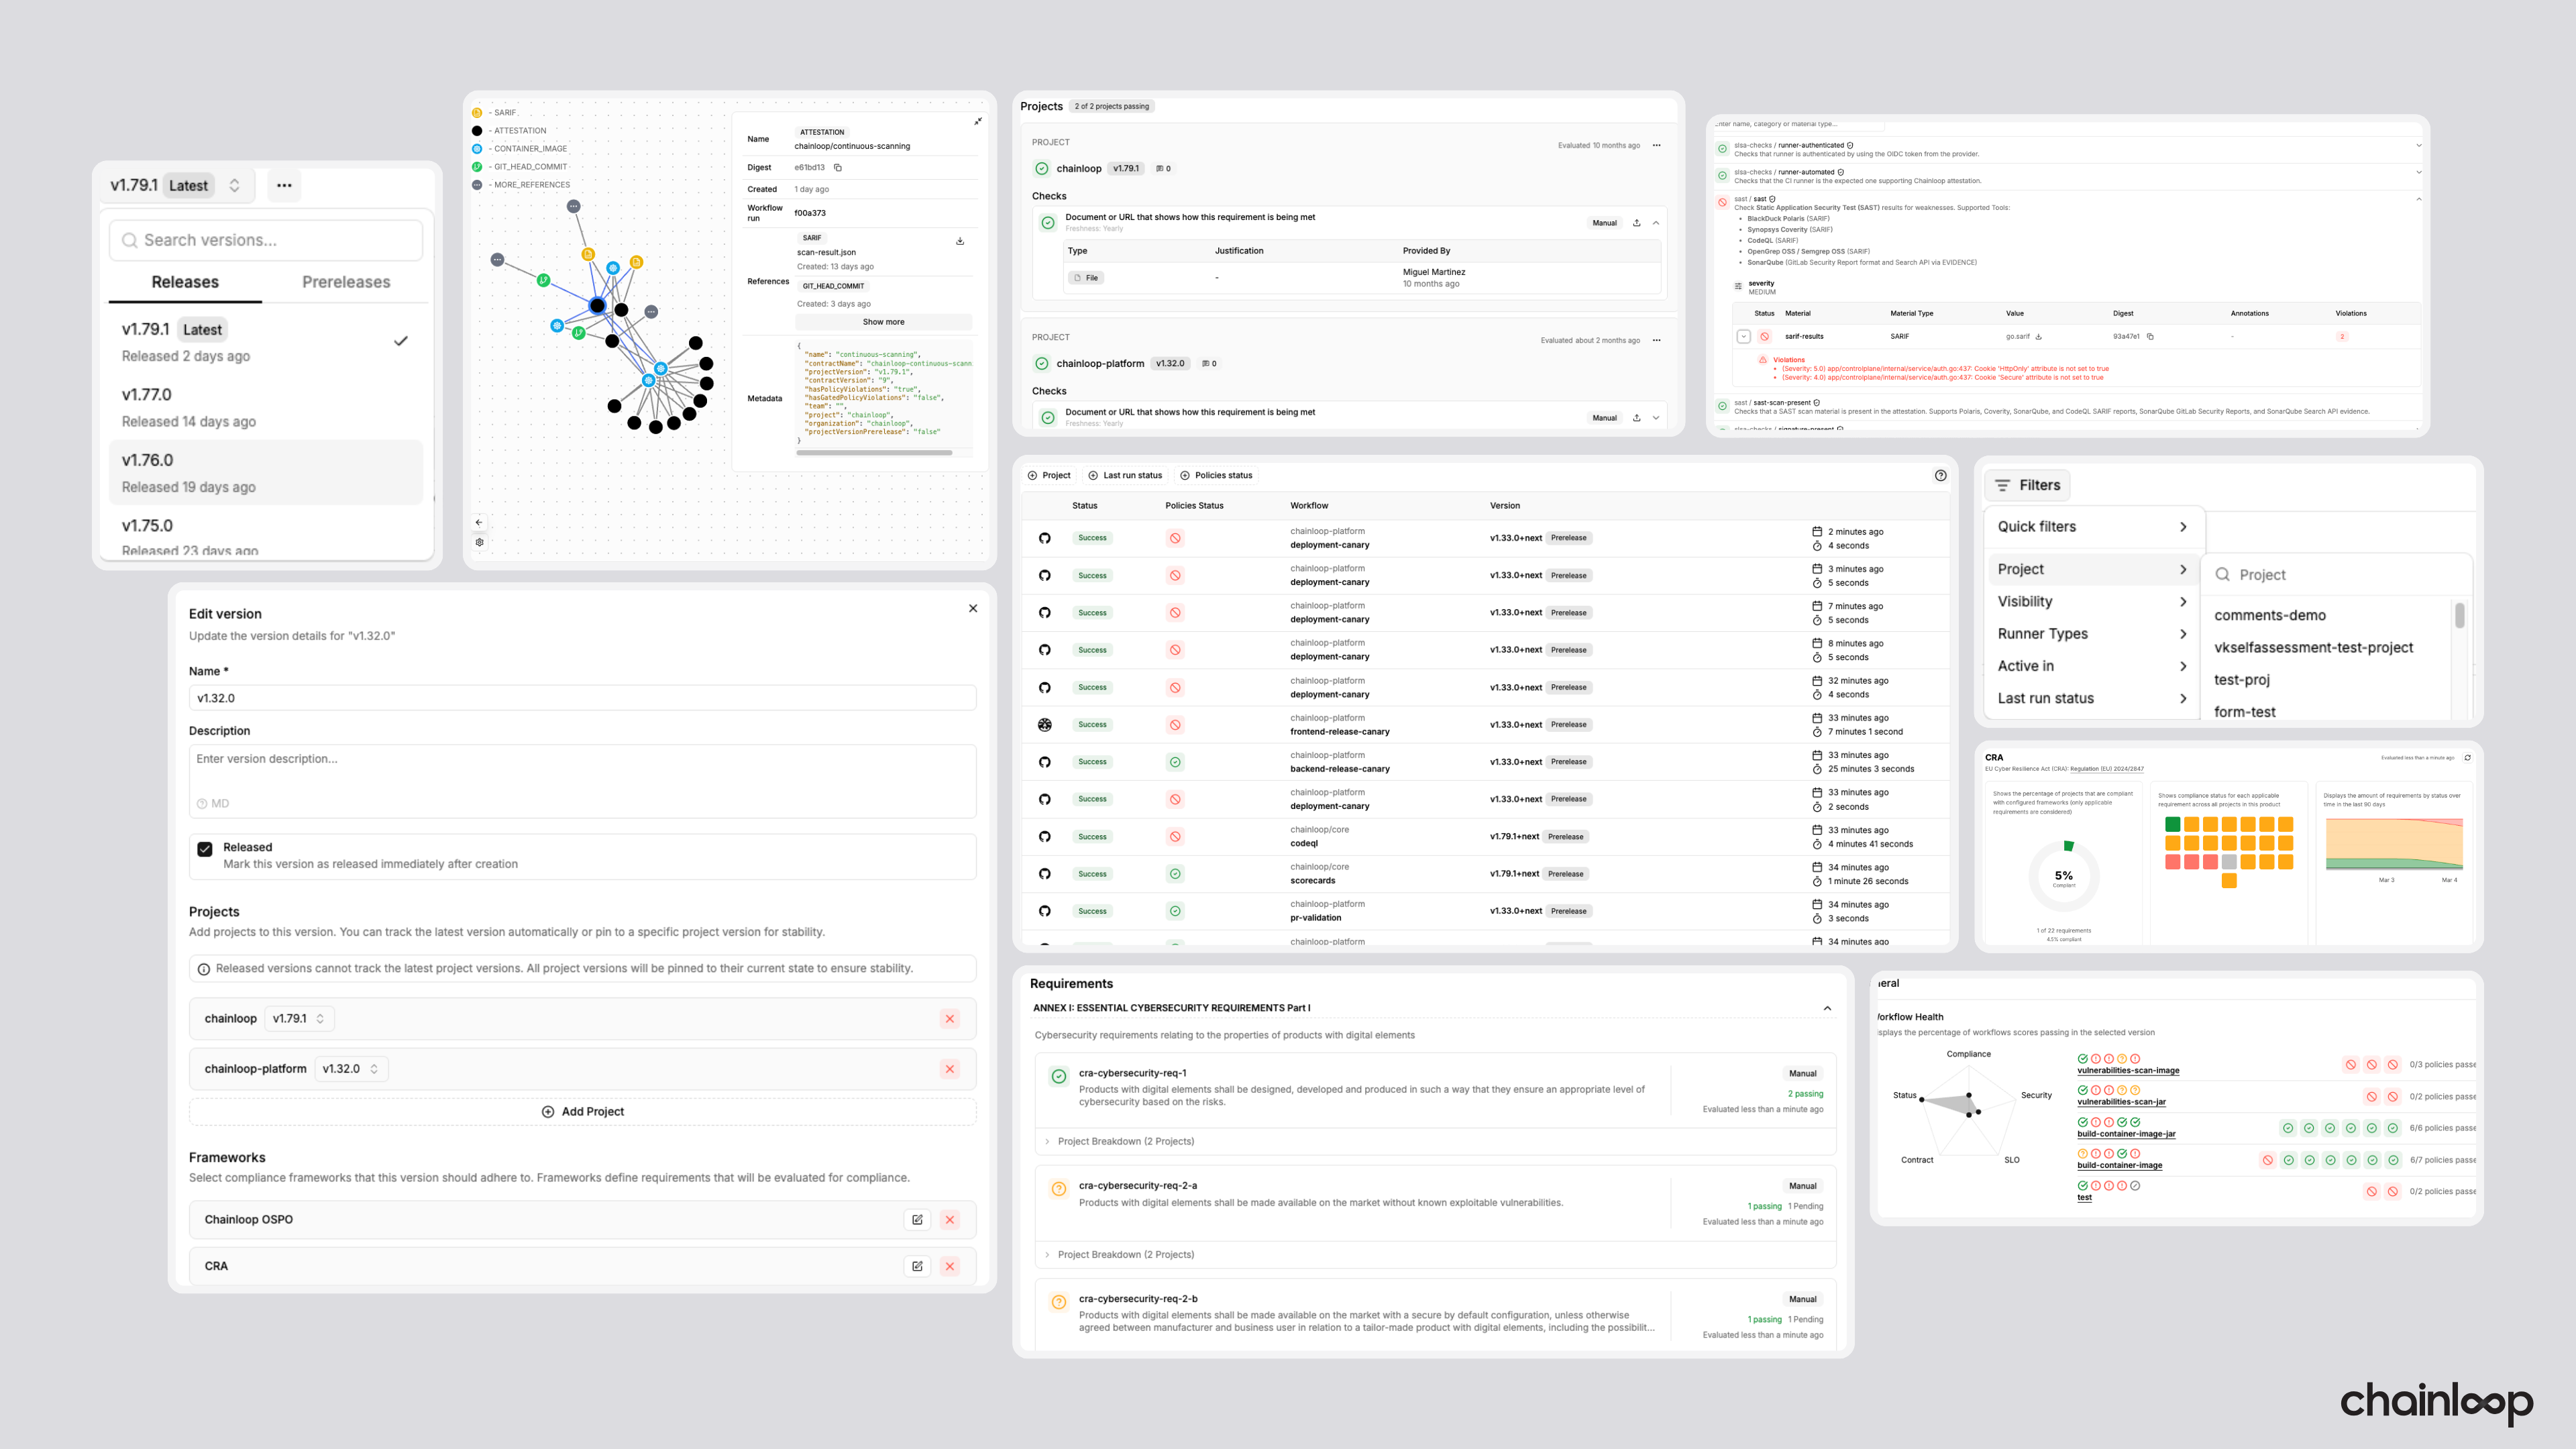Download the scan-result.json SARIF file
The width and height of the screenshot is (2576, 1449).
pos(959,241)
